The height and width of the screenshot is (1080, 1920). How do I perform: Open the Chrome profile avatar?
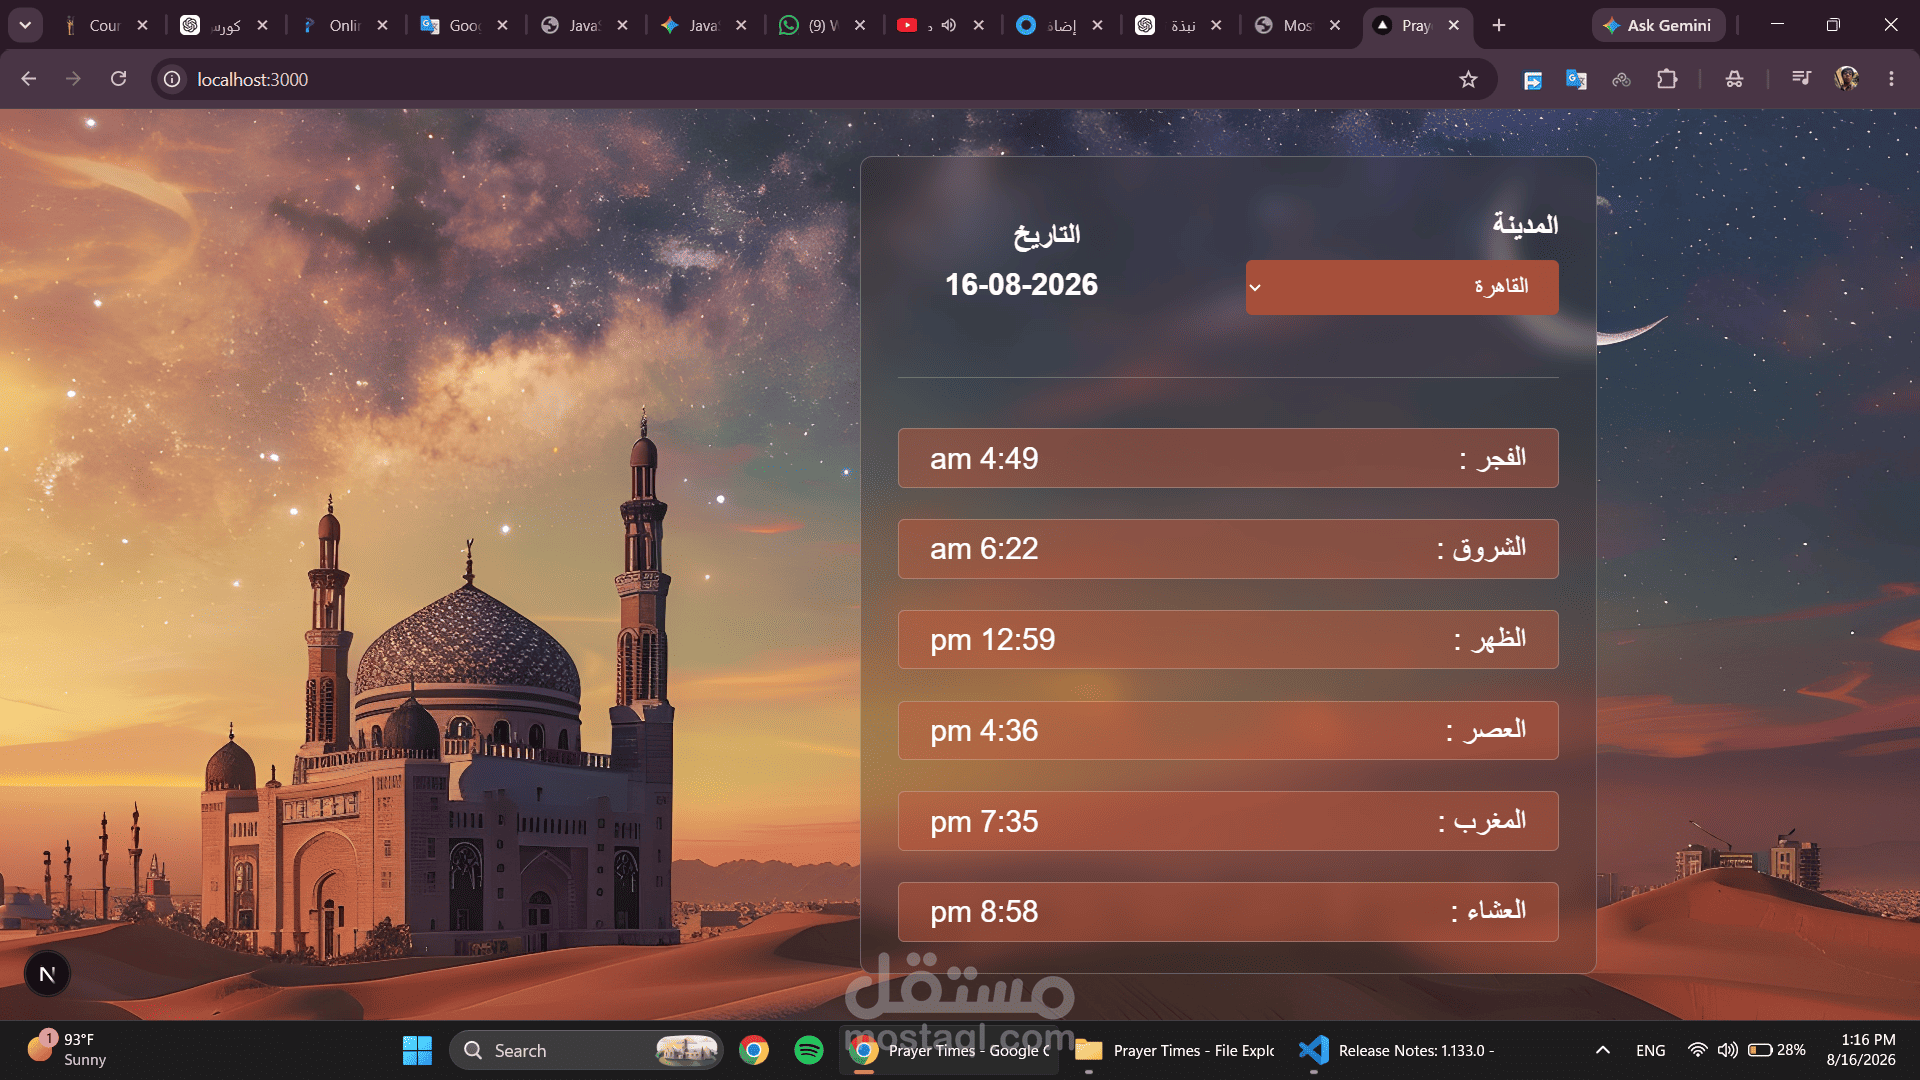[1846, 79]
